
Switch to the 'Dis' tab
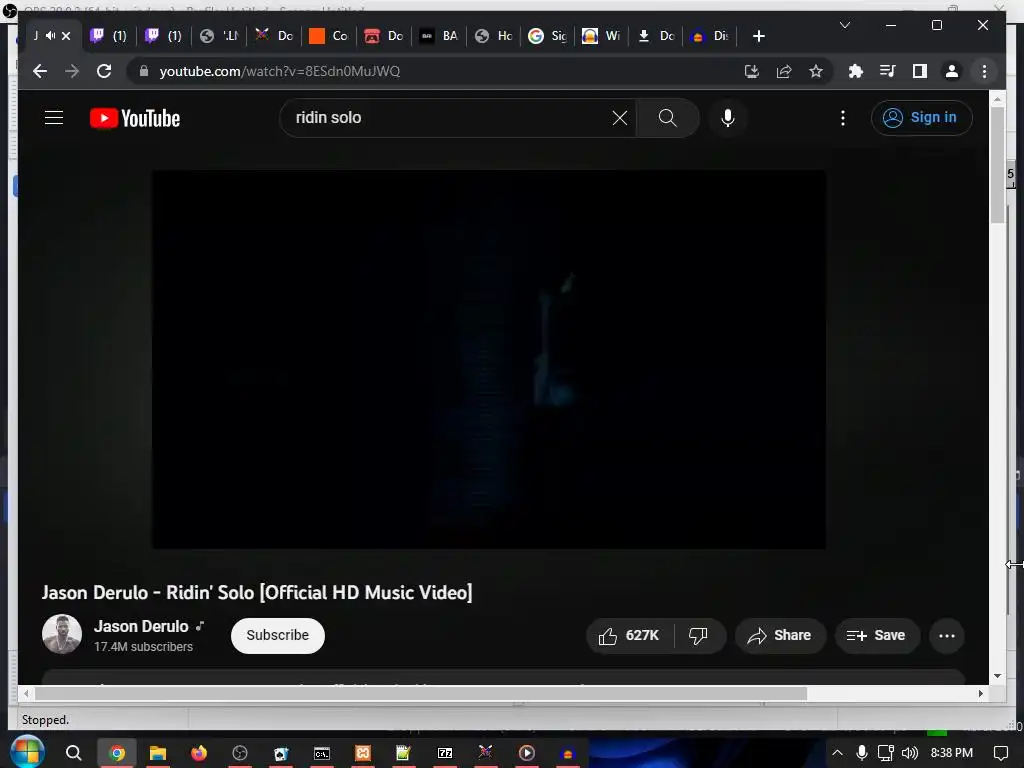click(x=710, y=36)
